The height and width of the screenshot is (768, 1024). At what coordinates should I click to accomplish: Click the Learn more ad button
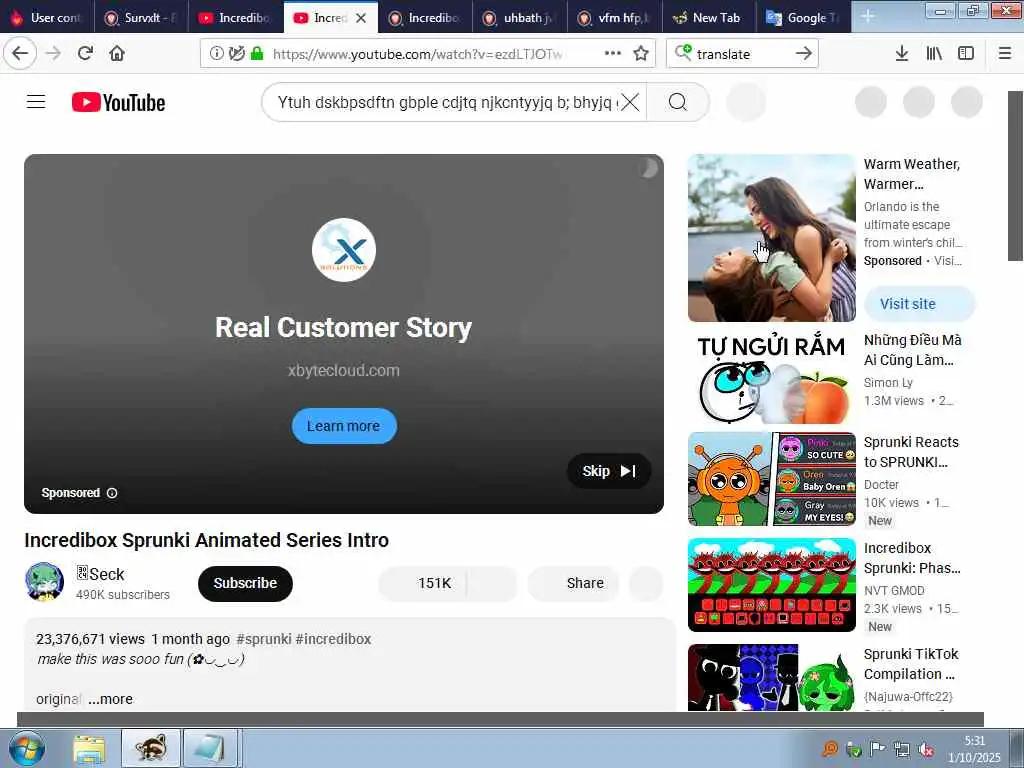click(x=344, y=426)
